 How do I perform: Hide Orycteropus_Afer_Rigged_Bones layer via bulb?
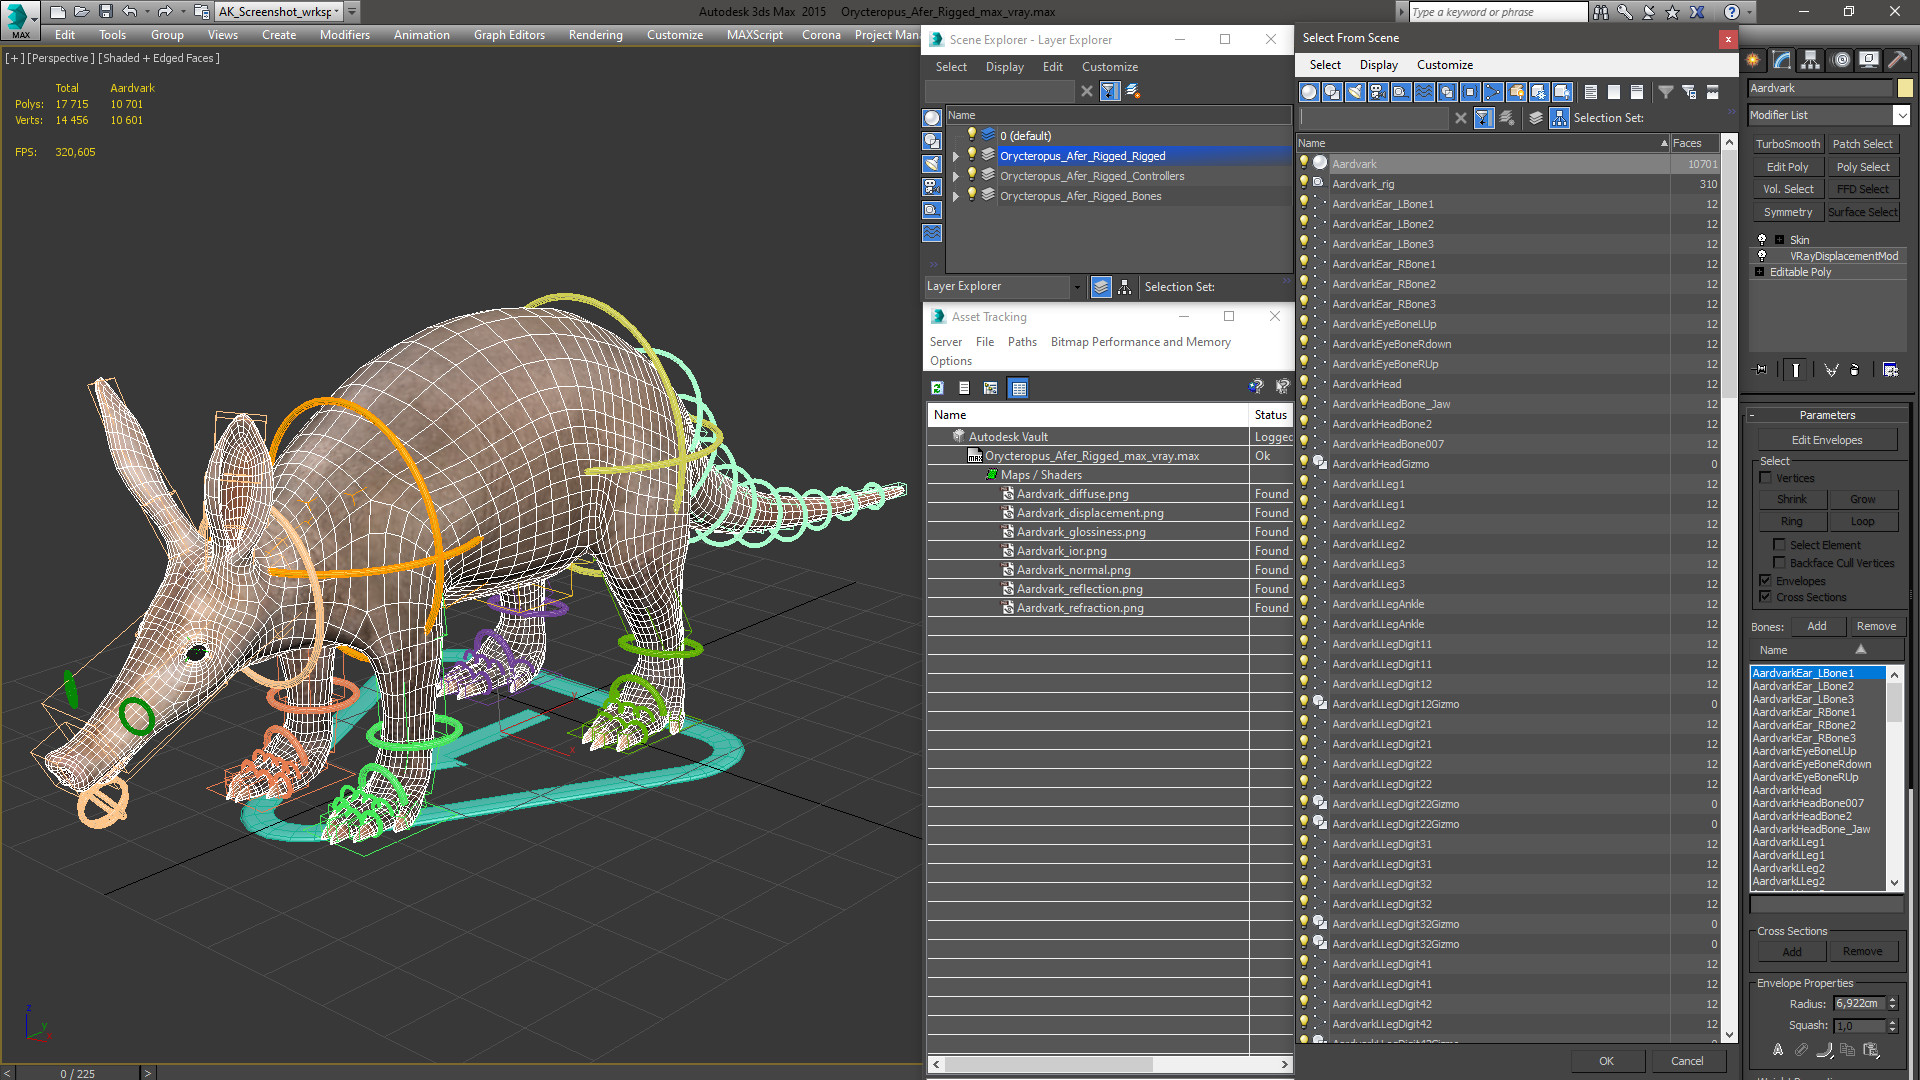point(971,195)
